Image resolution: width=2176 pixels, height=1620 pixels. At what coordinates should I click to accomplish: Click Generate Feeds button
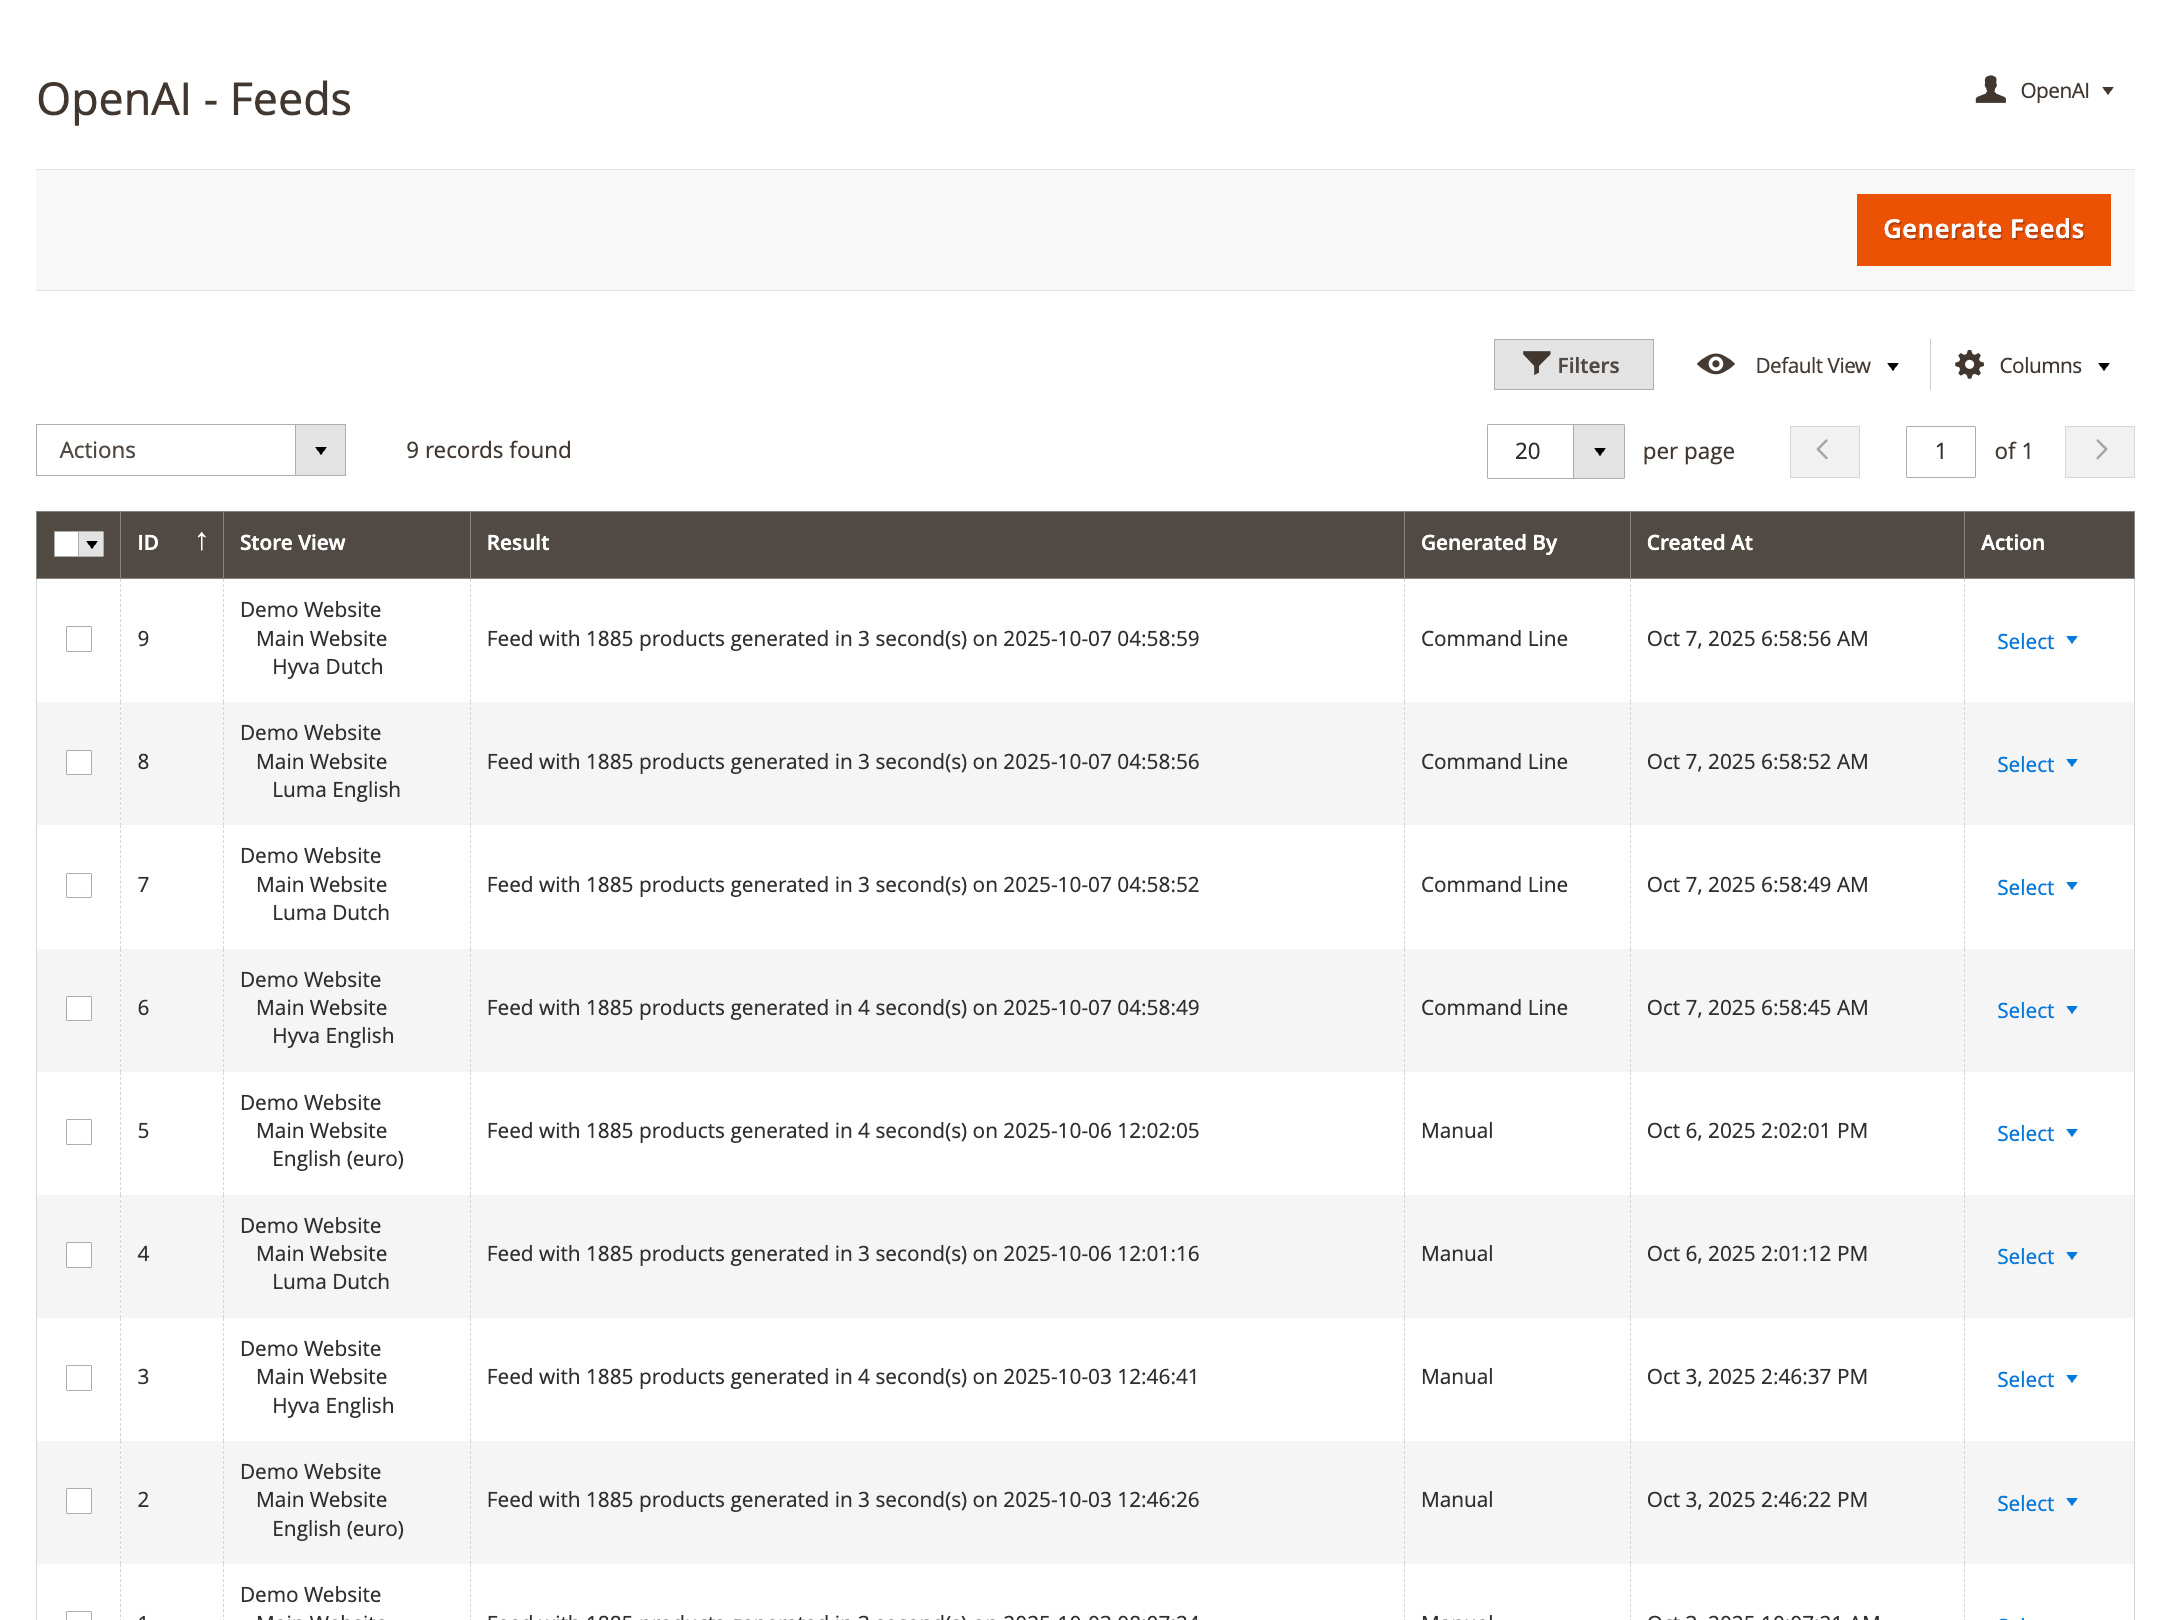(1982, 230)
